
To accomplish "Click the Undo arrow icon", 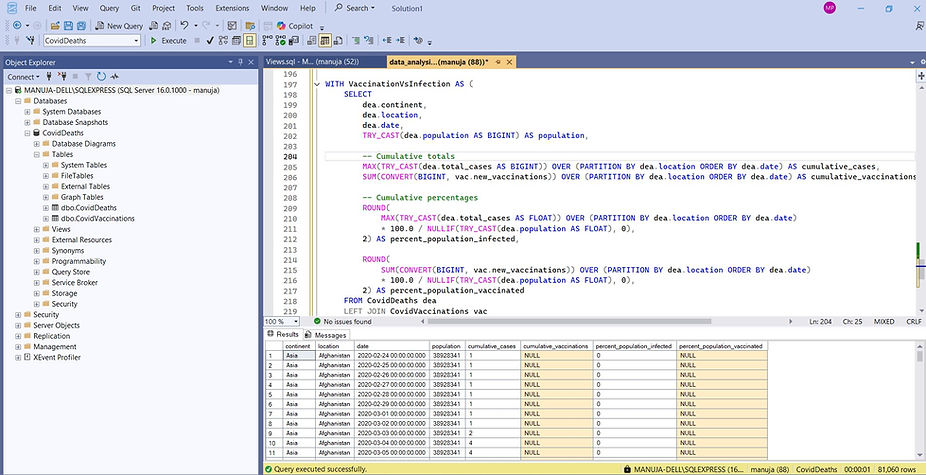I will click(x=185, y=25).
